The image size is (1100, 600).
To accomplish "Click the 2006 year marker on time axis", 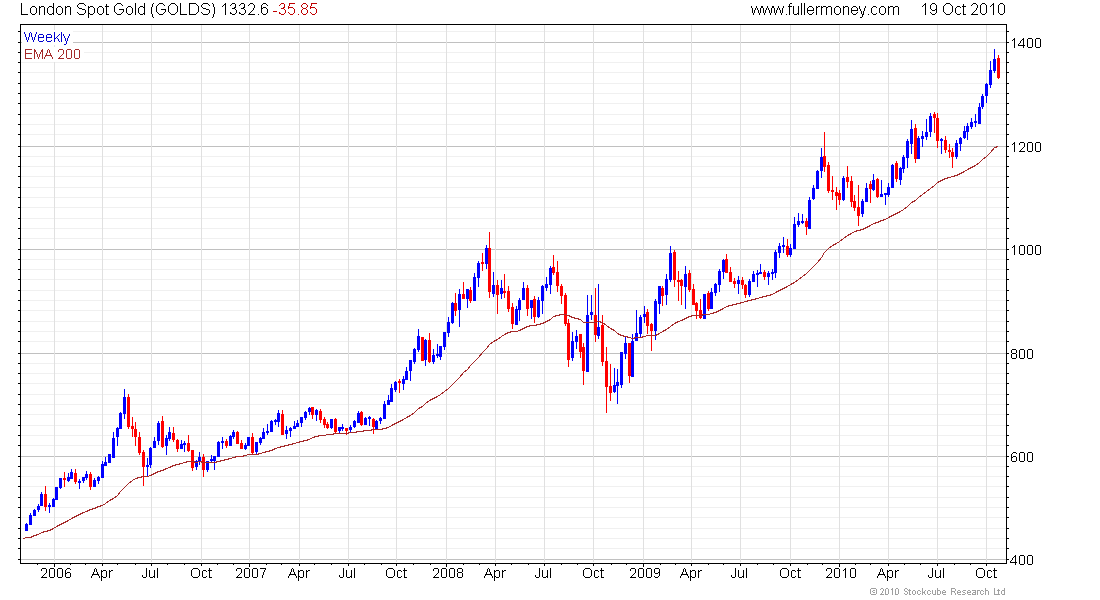I will 56,573.
